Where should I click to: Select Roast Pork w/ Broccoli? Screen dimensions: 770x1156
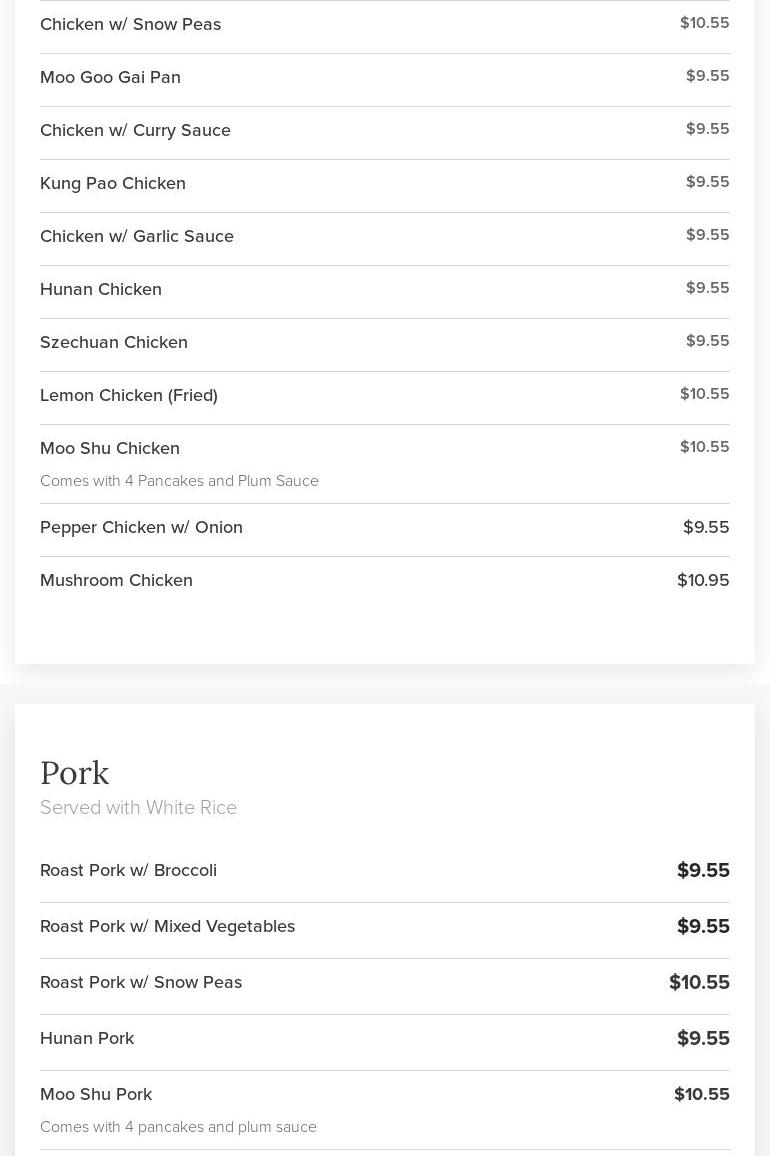point(128,870)
